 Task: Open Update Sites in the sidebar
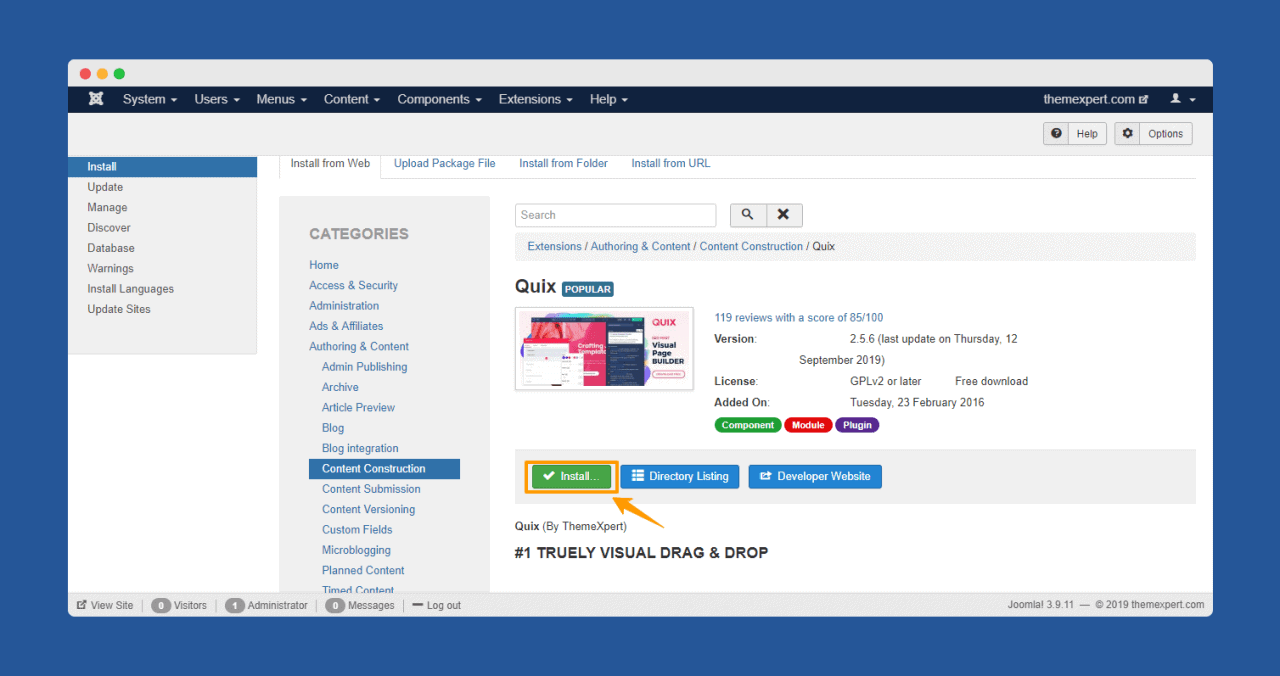[119, 309]
